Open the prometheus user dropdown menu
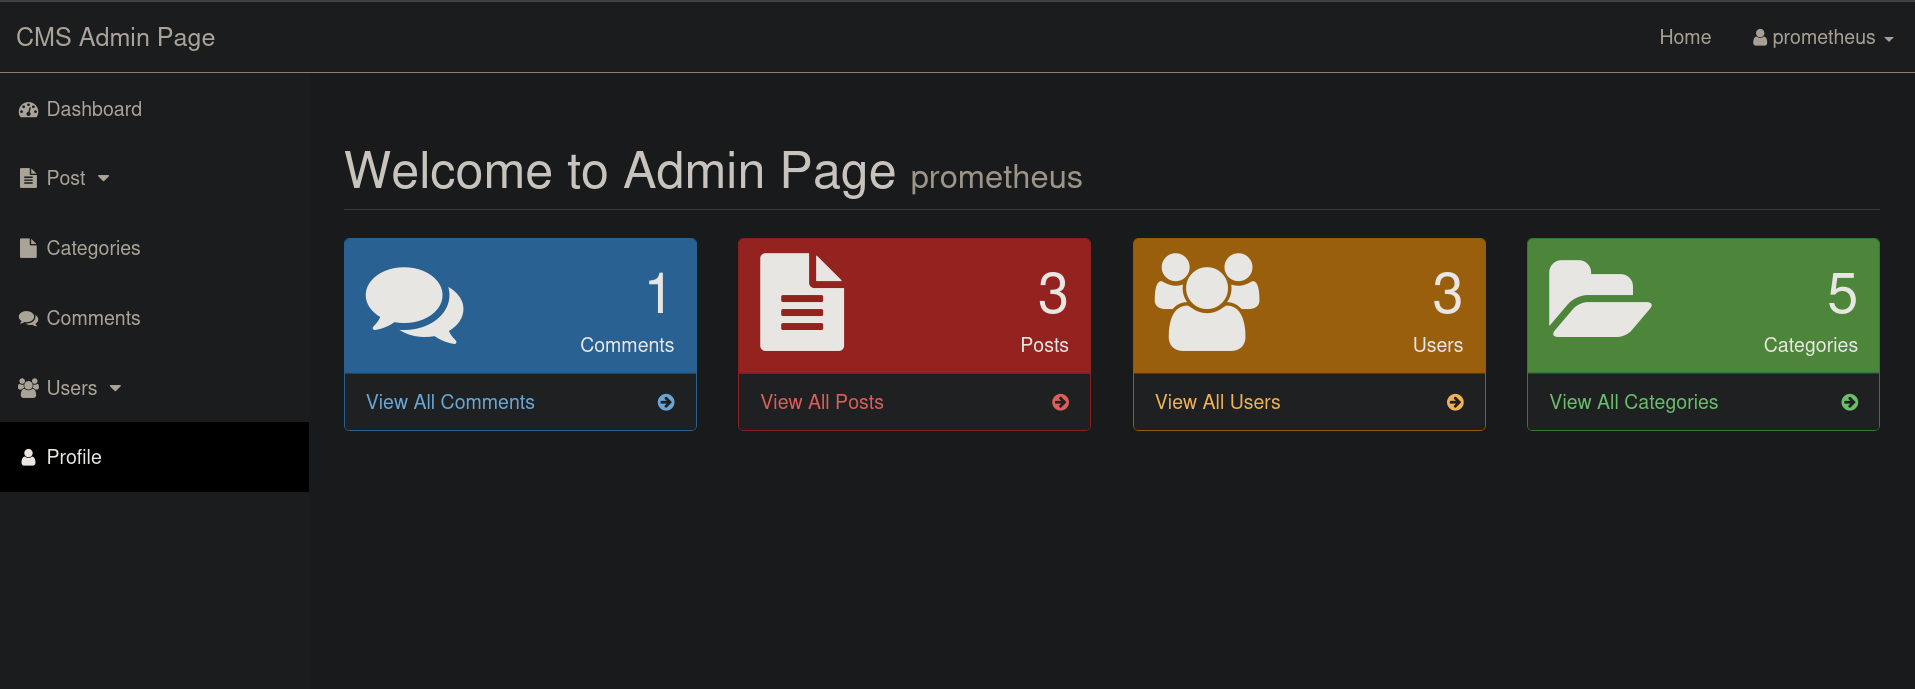The height and width of the screenshot is (689, 1915). (1823, 37)
